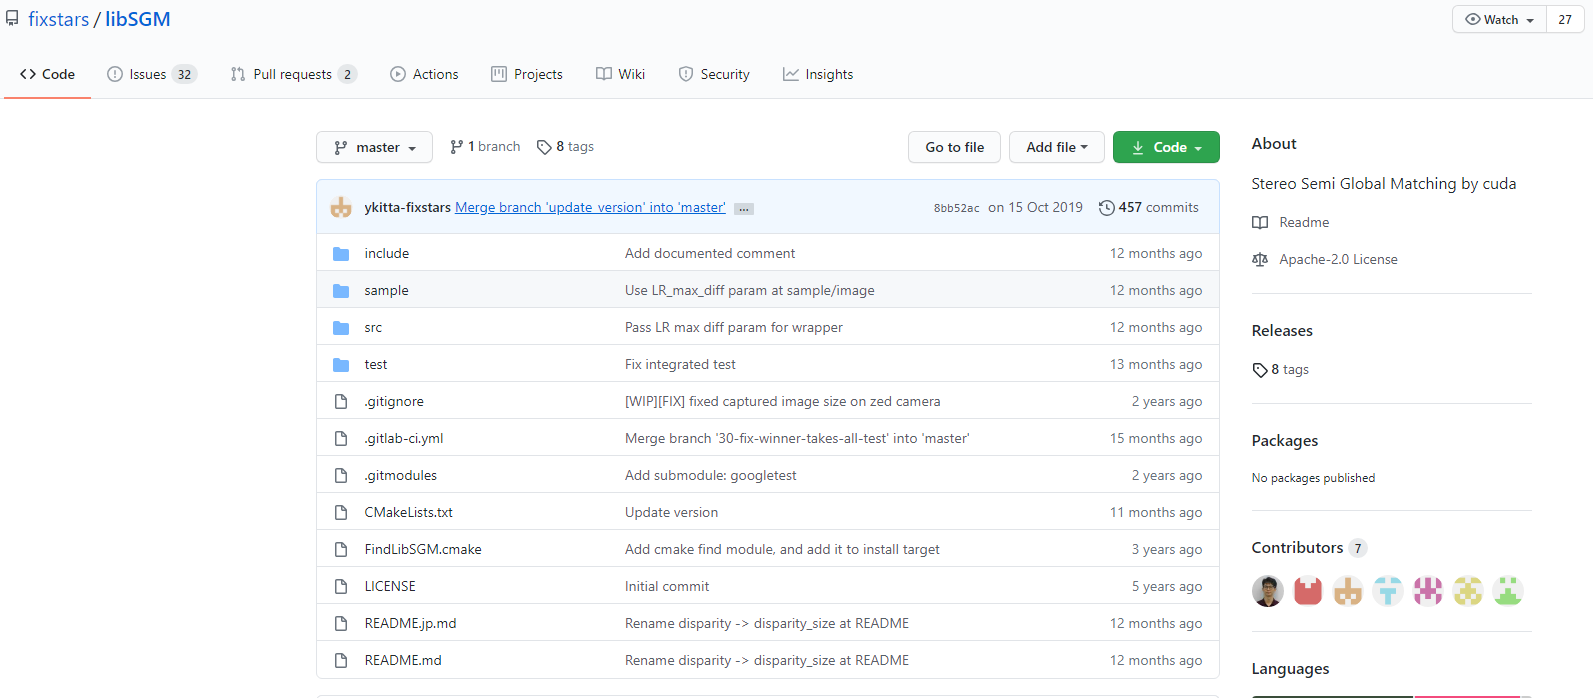Open 'Add submodule: googletest' commit message
The height and width of the screenshot is (698, 1593).
coord(711,476)
